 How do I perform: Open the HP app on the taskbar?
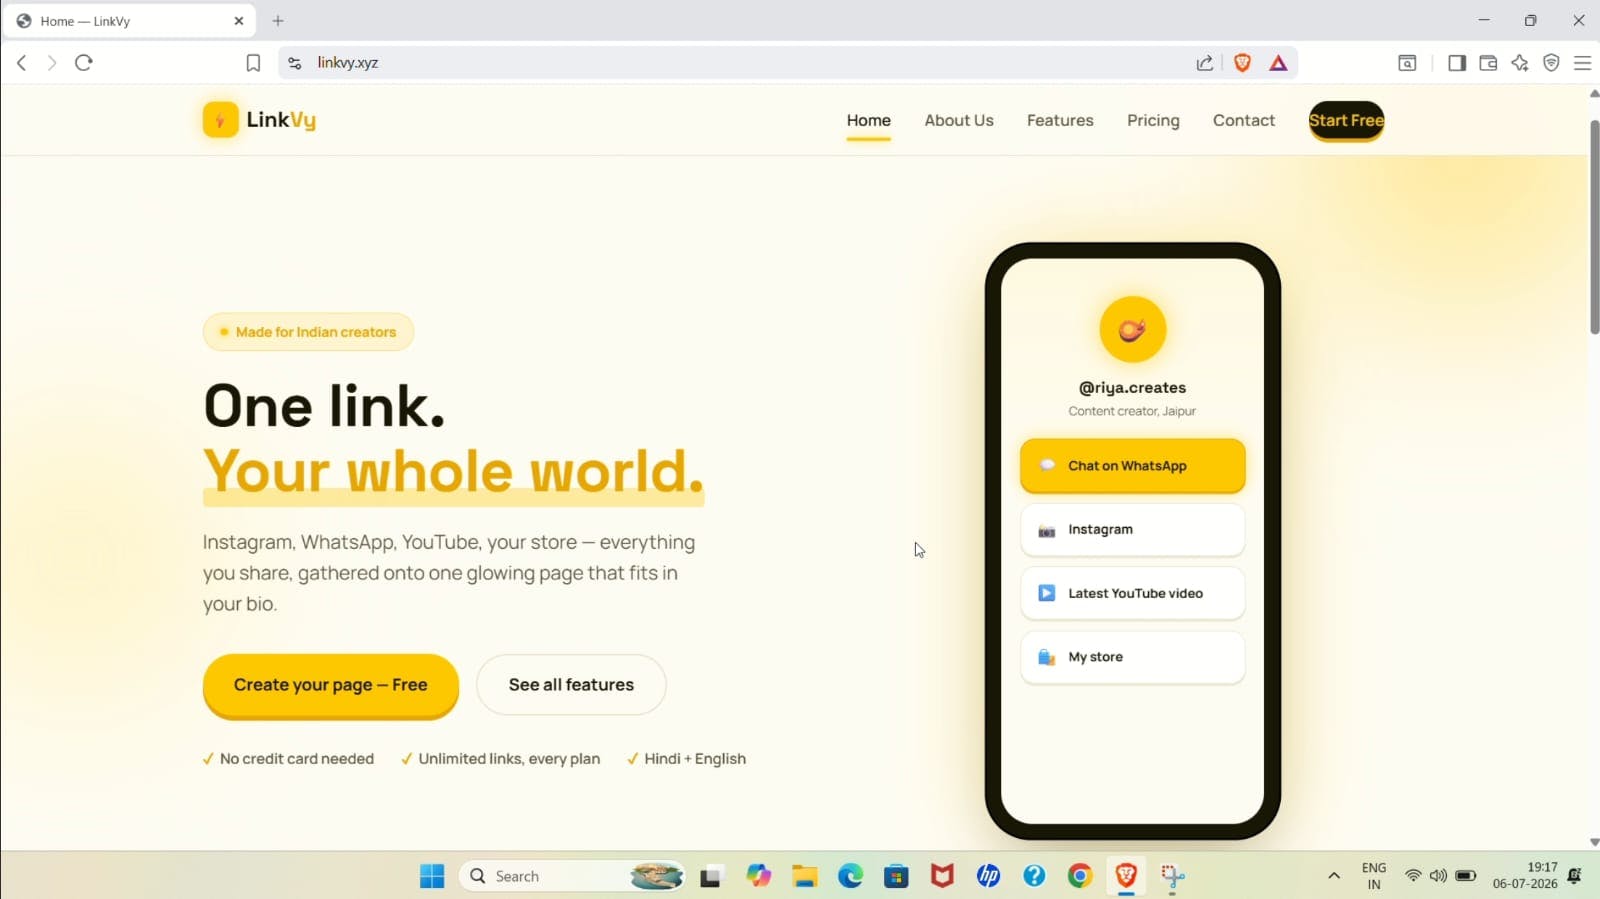[x=988, y=876]
